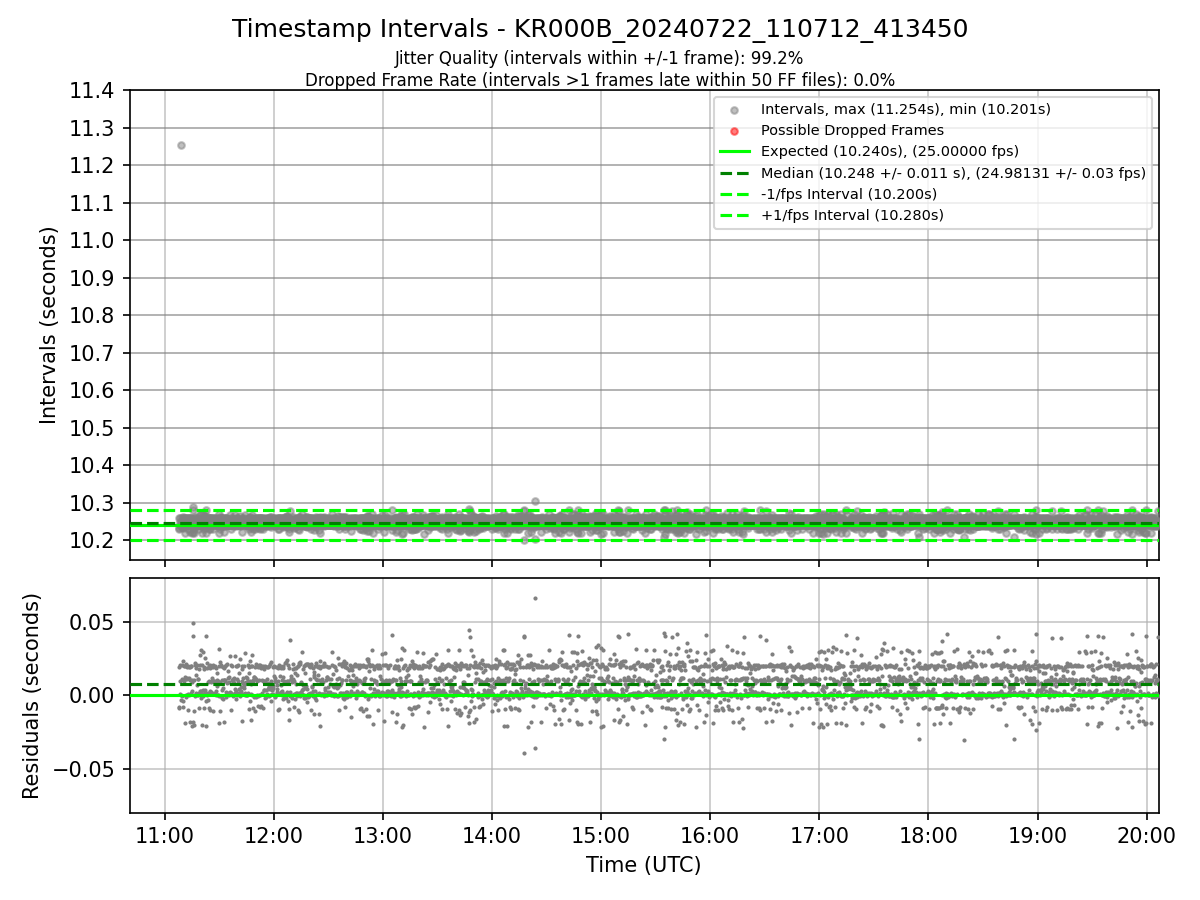This screenshot has width=1200, height=900.
Task: Click the '−0.05' residuals tick label
Action: (85, 770)
